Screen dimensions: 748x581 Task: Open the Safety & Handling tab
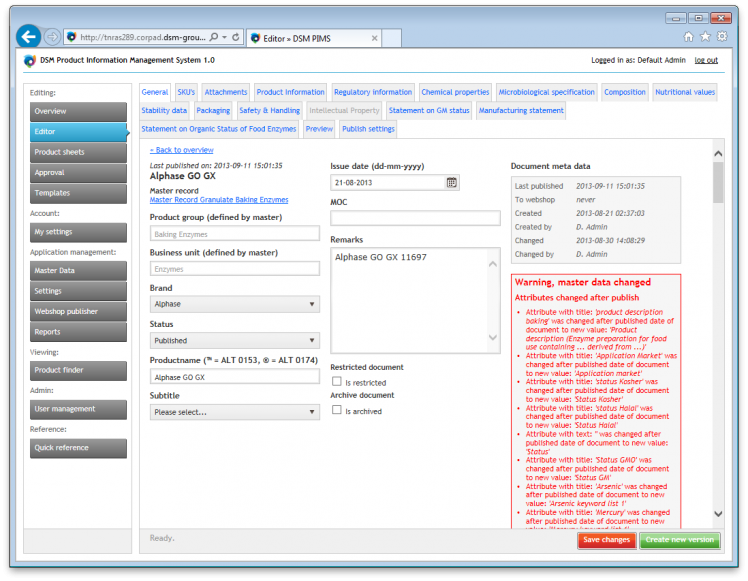[270, 111]
